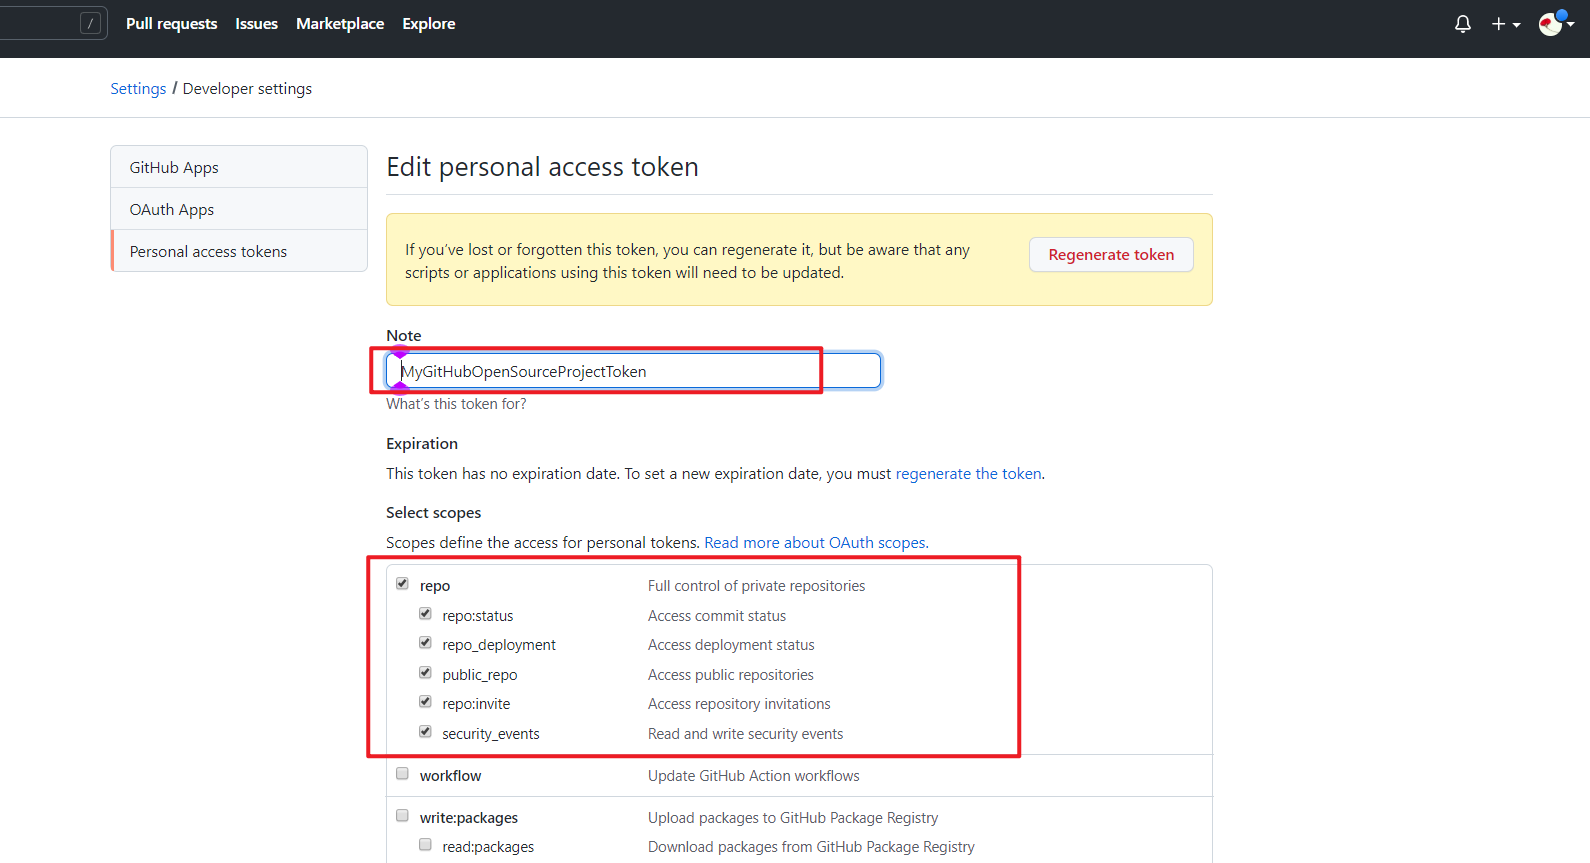Toggle the repo:status checkbox
The width and height of the screenshot is (1590, 863).
pos(425,614)
